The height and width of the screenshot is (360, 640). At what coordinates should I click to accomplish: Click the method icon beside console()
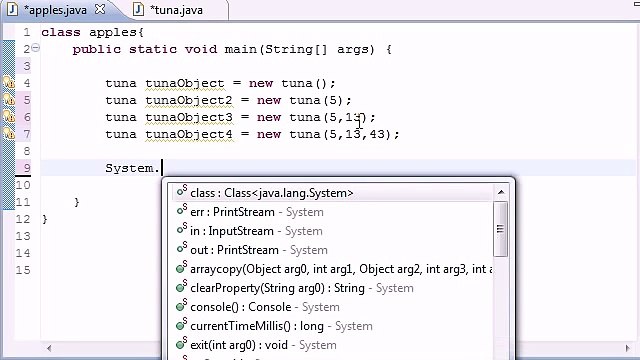tap(181, 305)
